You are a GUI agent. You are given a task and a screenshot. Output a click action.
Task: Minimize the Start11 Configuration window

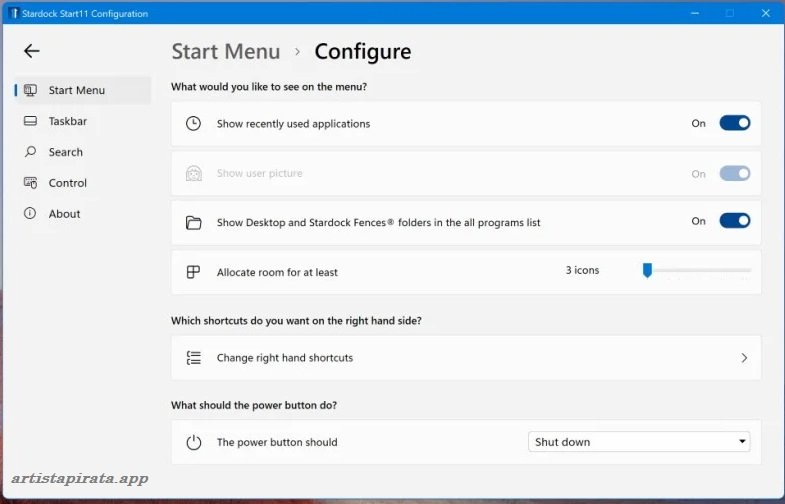tap(696, 13)
